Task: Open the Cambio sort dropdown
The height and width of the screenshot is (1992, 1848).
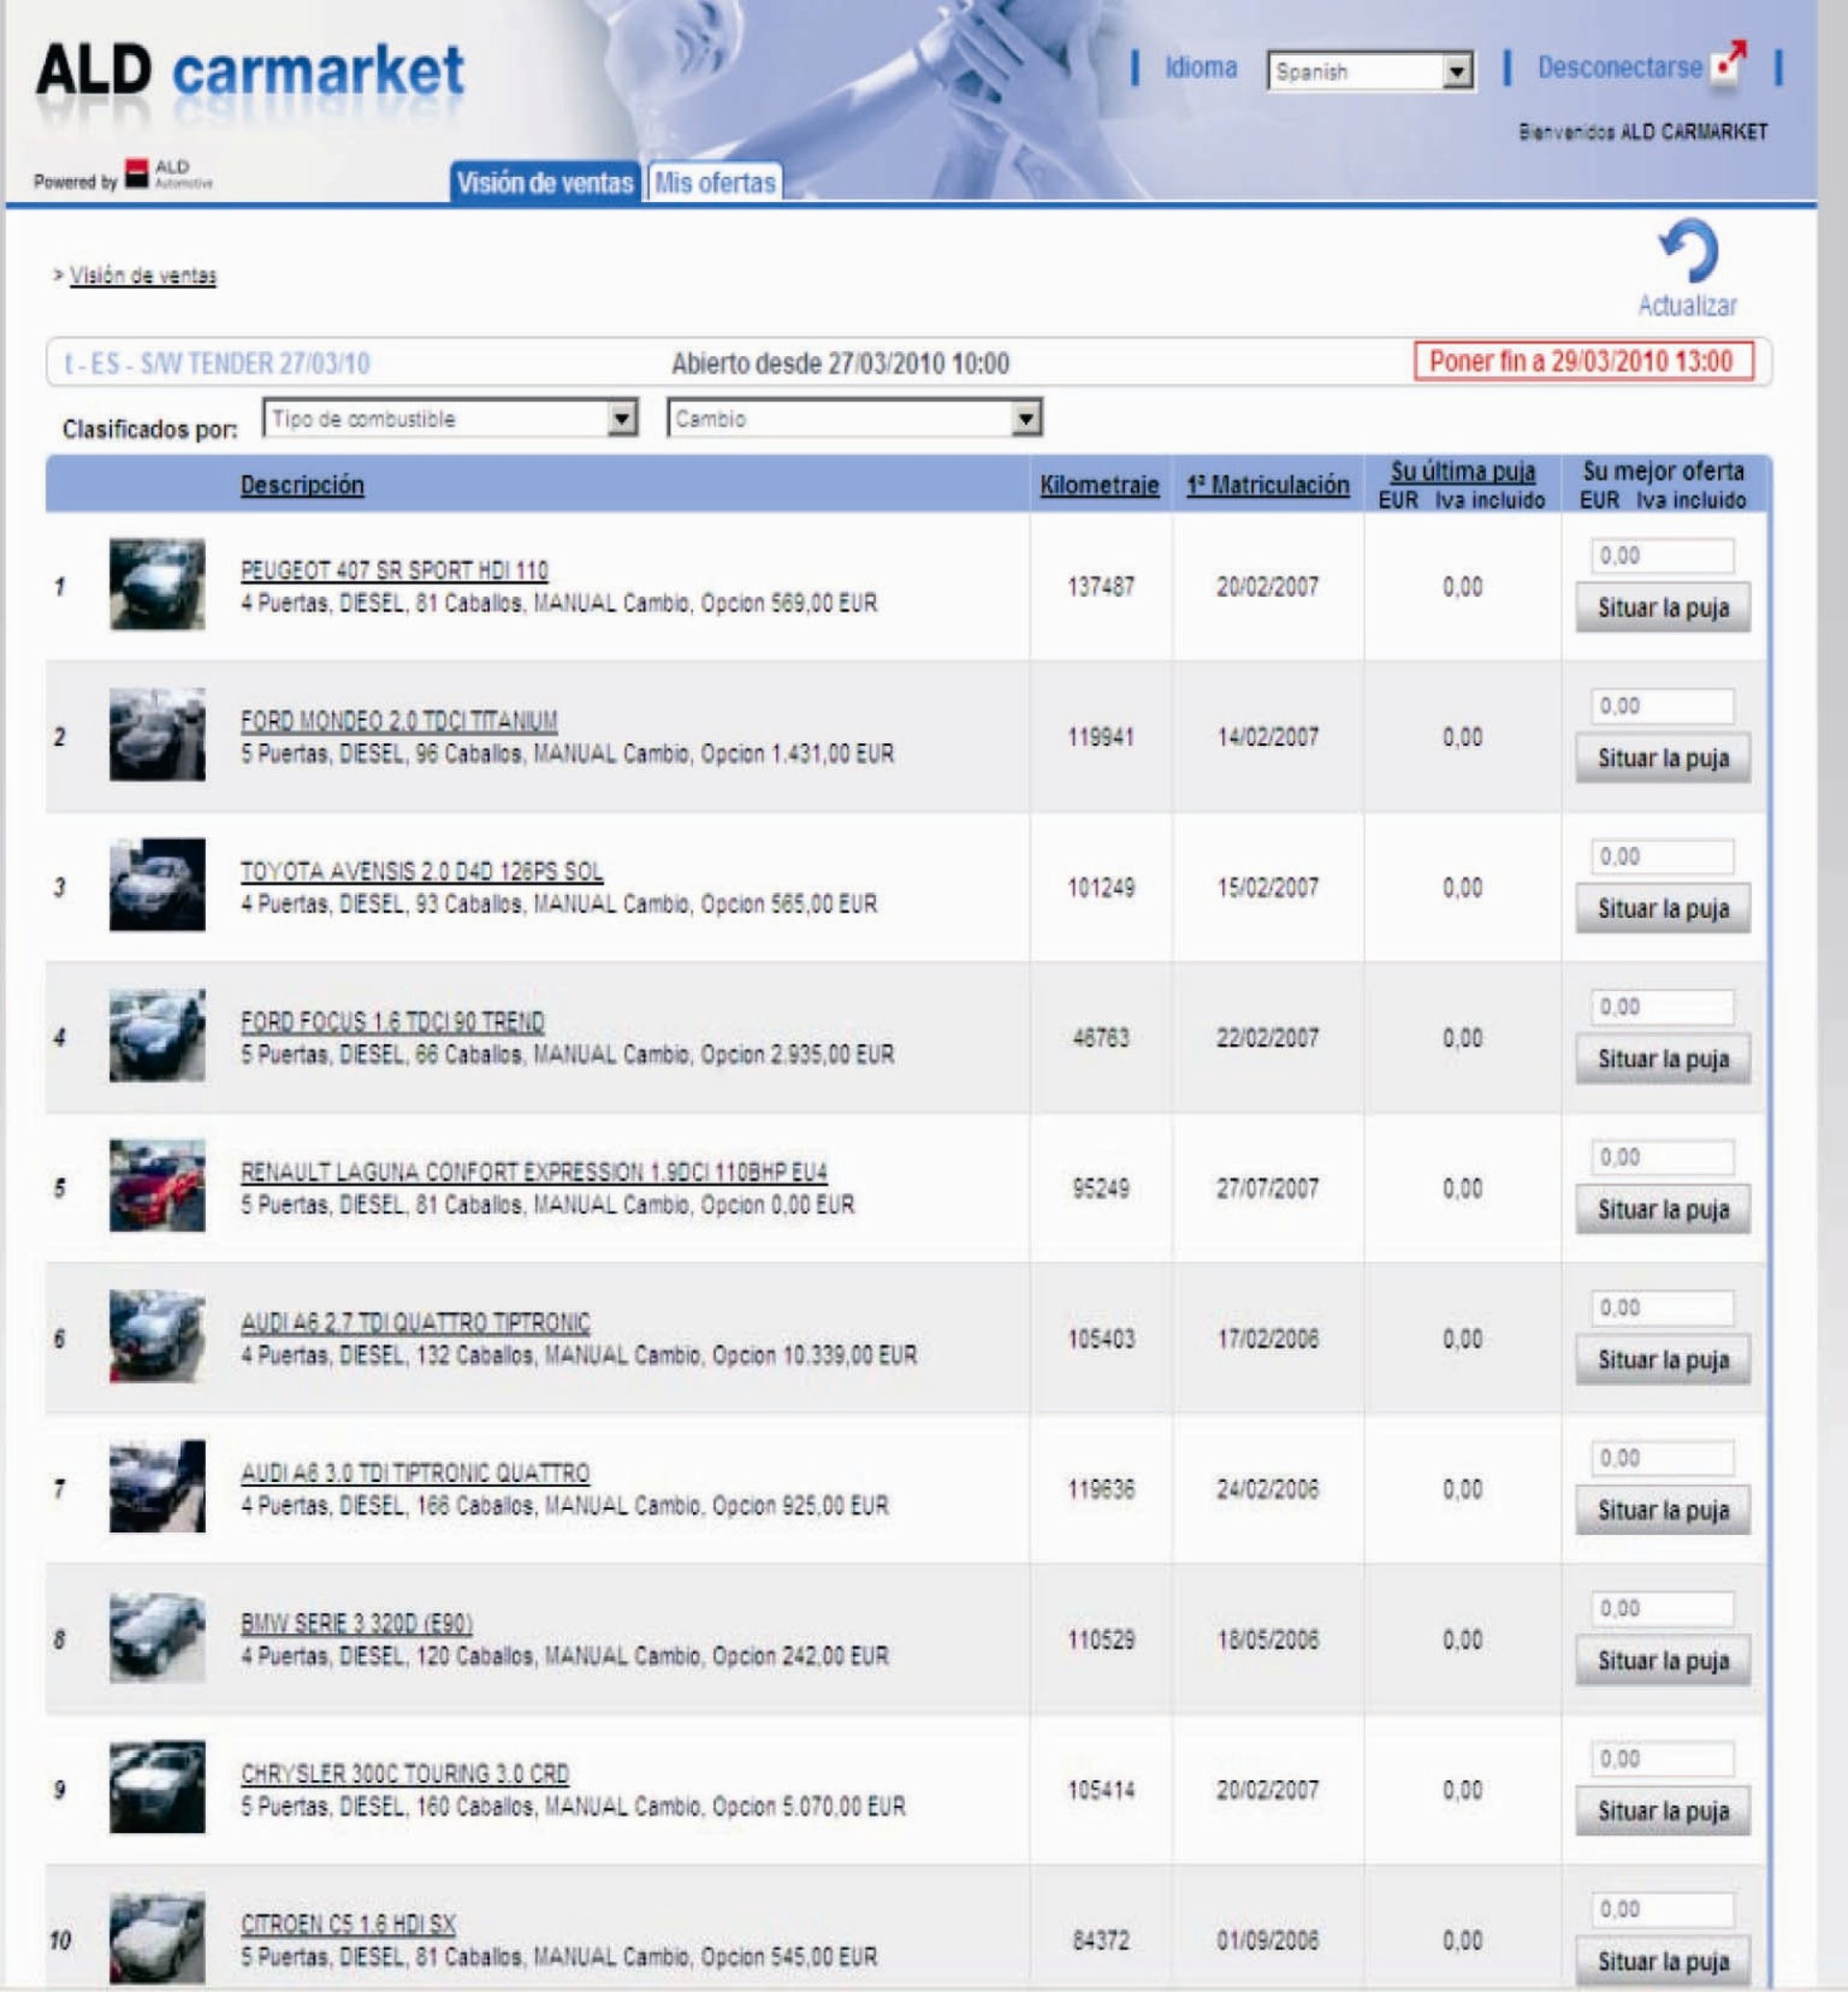Action: tap(1026, 418)
